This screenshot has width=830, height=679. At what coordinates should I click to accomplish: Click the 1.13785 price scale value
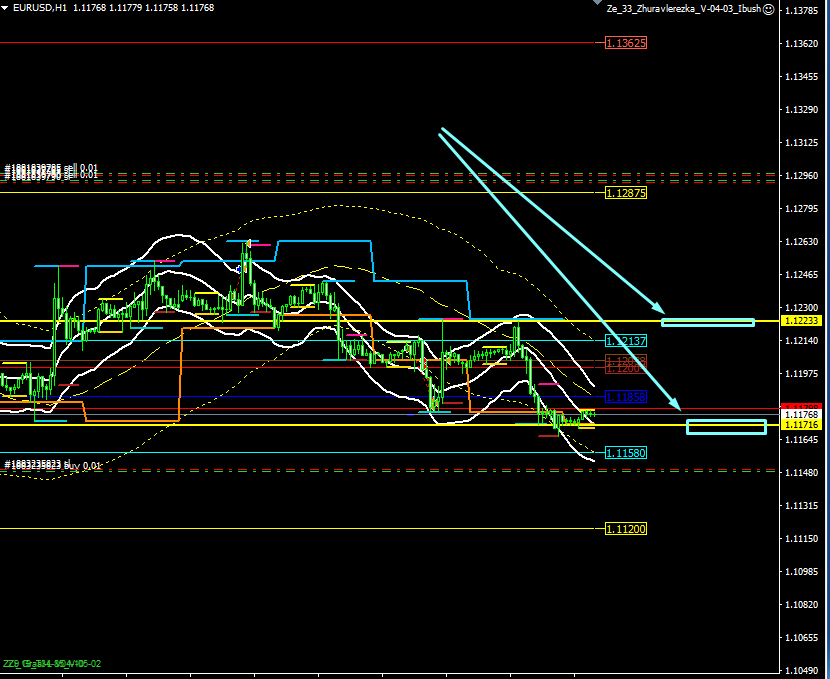802,10
